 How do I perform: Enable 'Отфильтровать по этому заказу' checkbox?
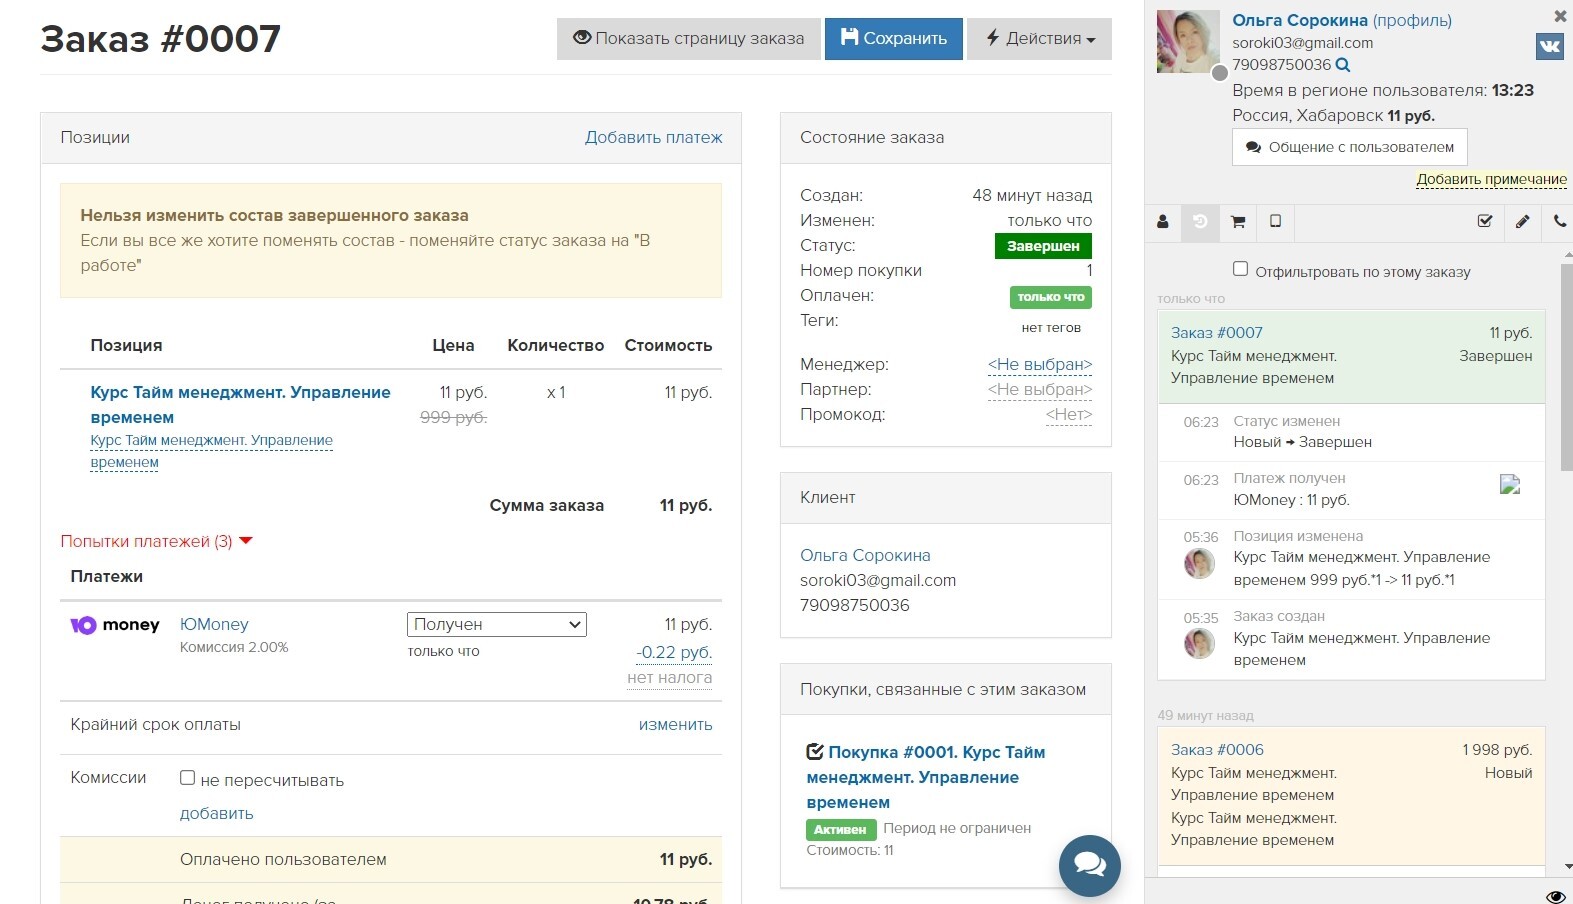[x=1240, y=269]
